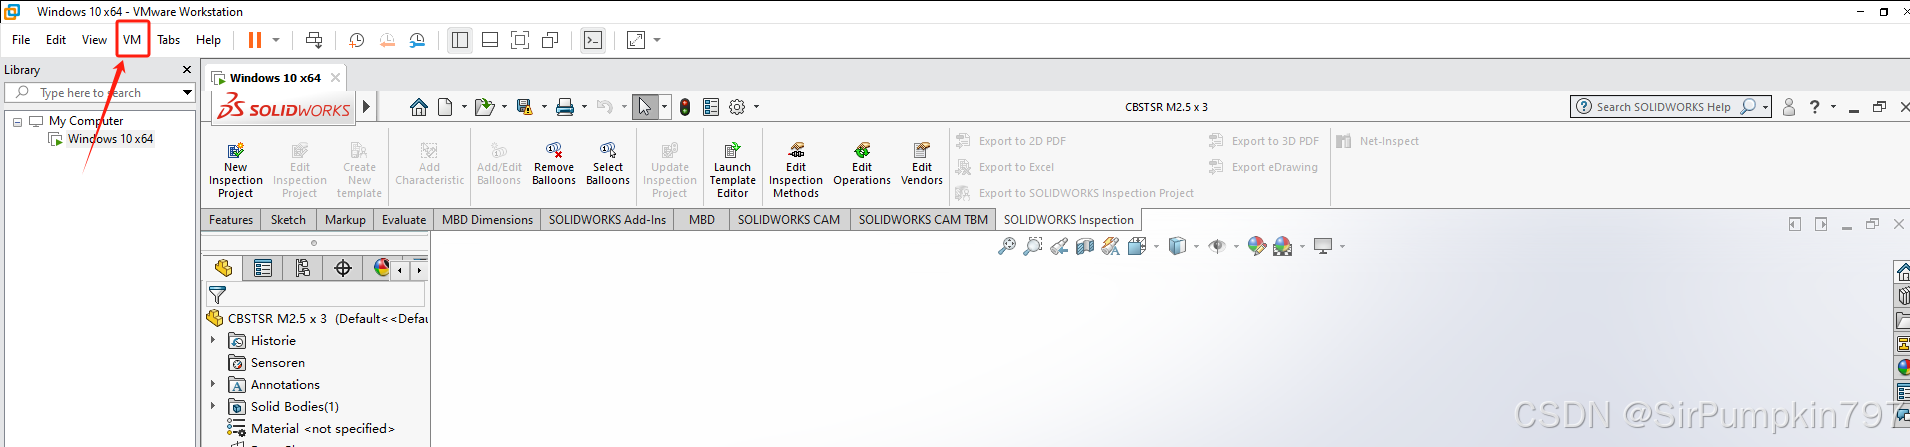
Task: Switch to the MBD Dimensions tab
Action: coord(488,220)
